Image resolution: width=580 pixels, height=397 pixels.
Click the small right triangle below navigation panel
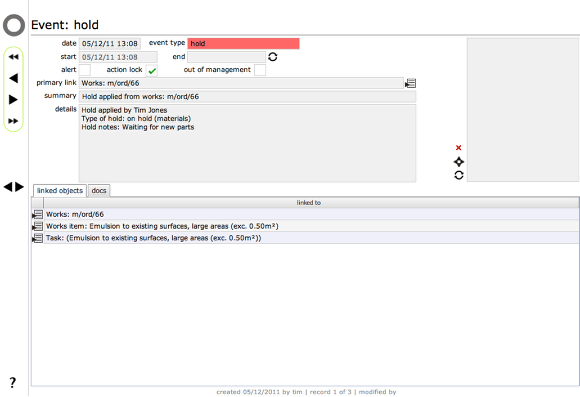click(x=19, y=187)
